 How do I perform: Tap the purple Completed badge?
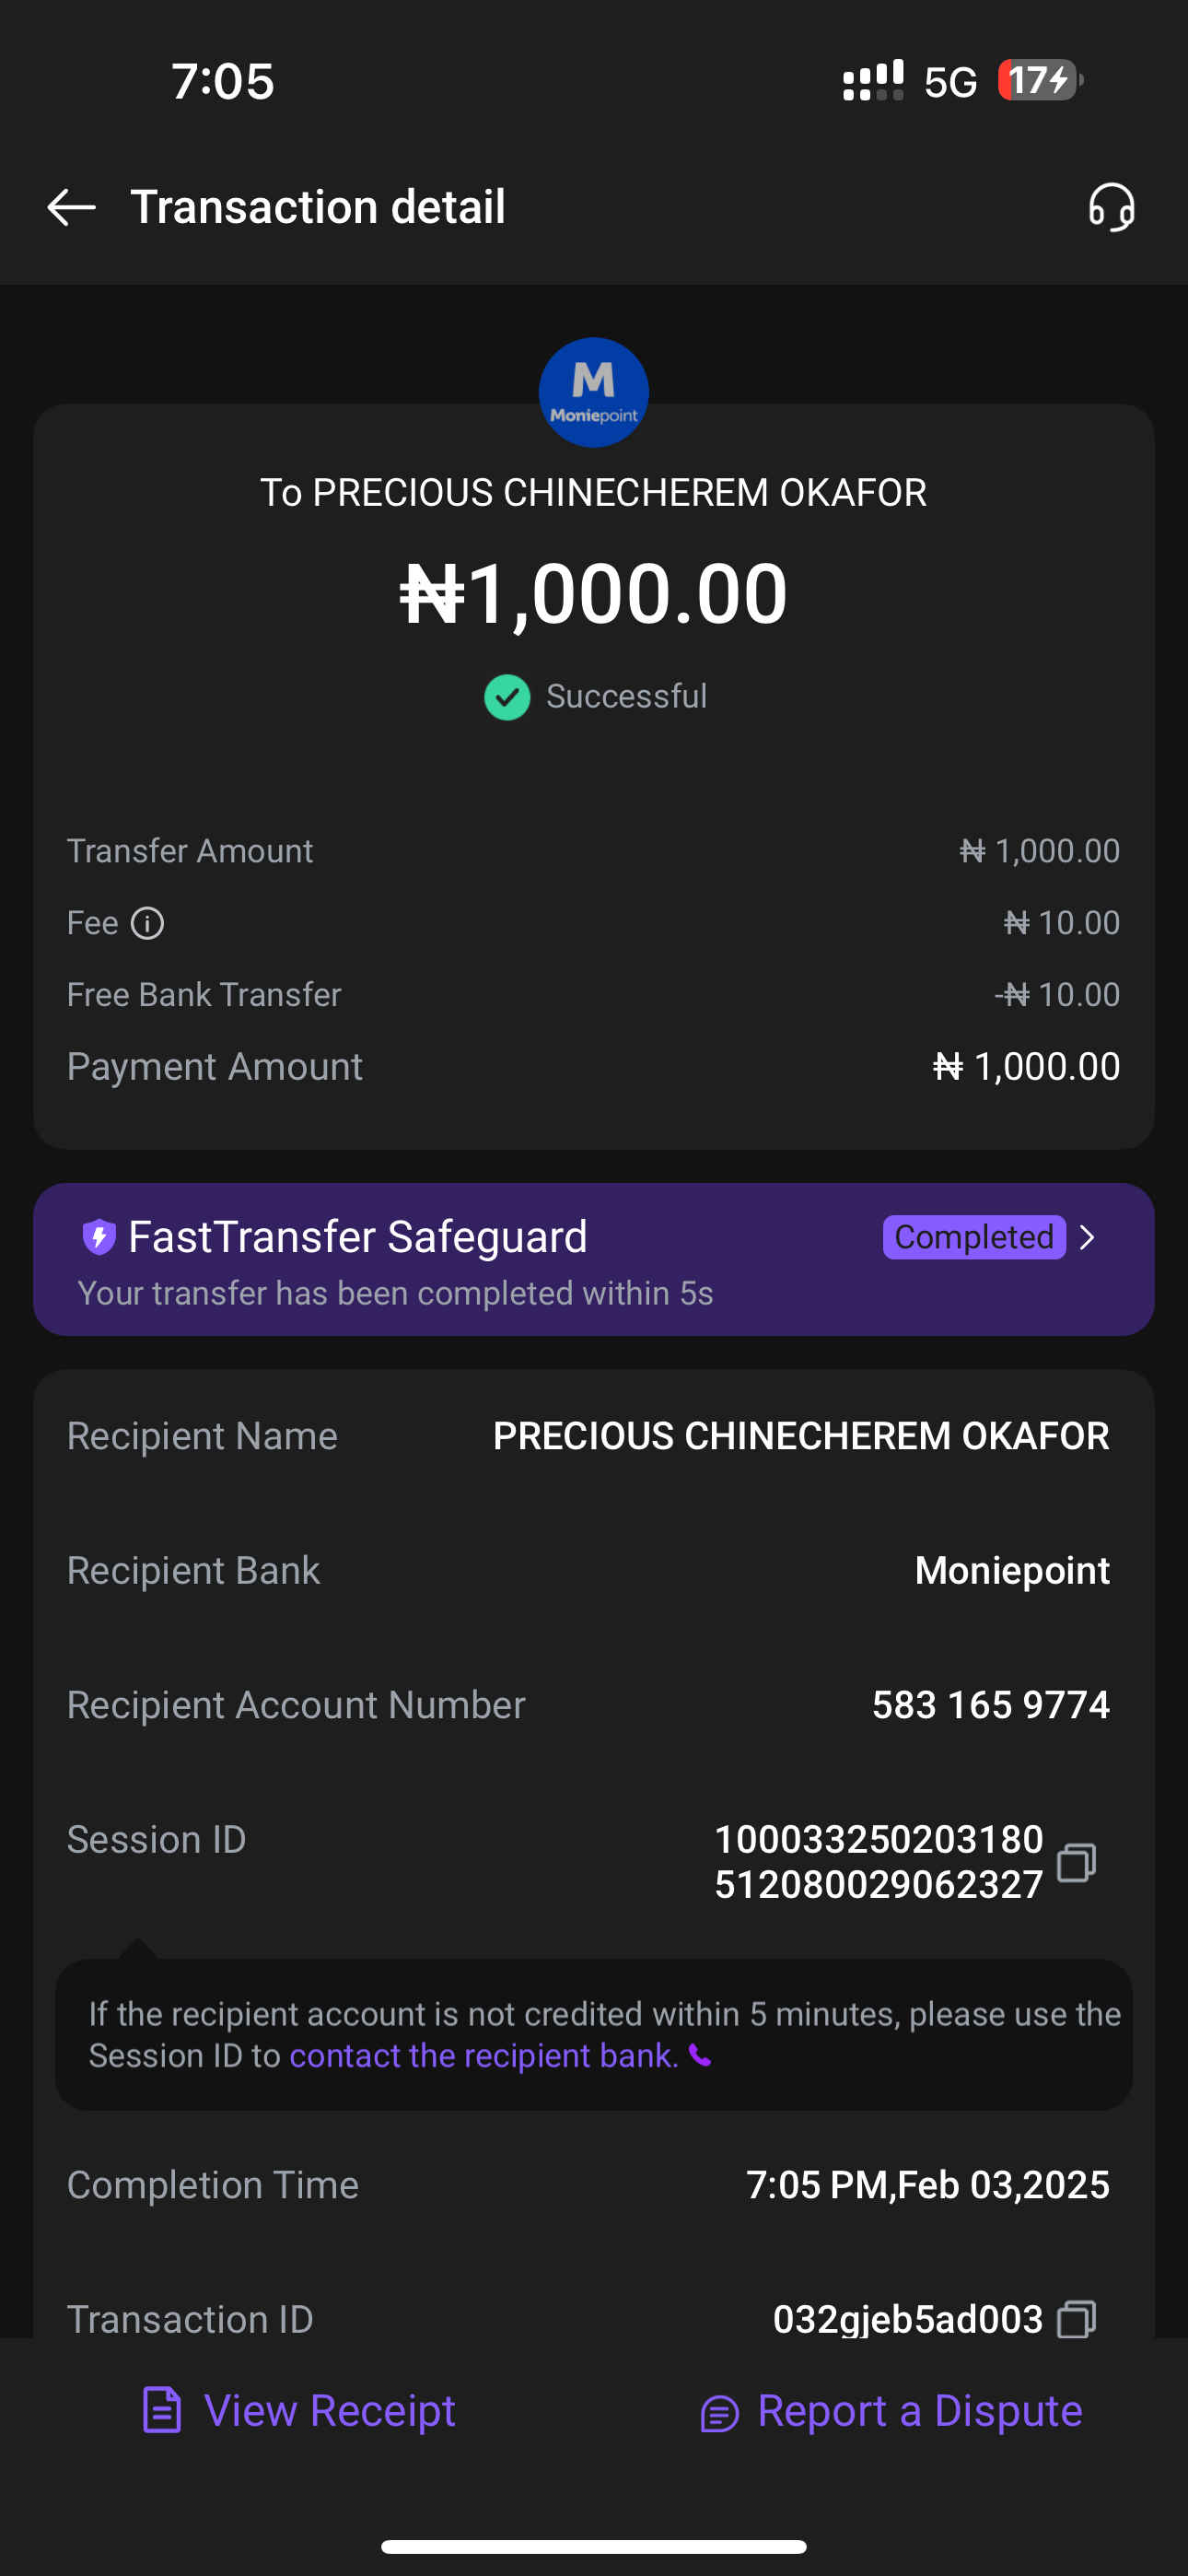[973, 1238]
